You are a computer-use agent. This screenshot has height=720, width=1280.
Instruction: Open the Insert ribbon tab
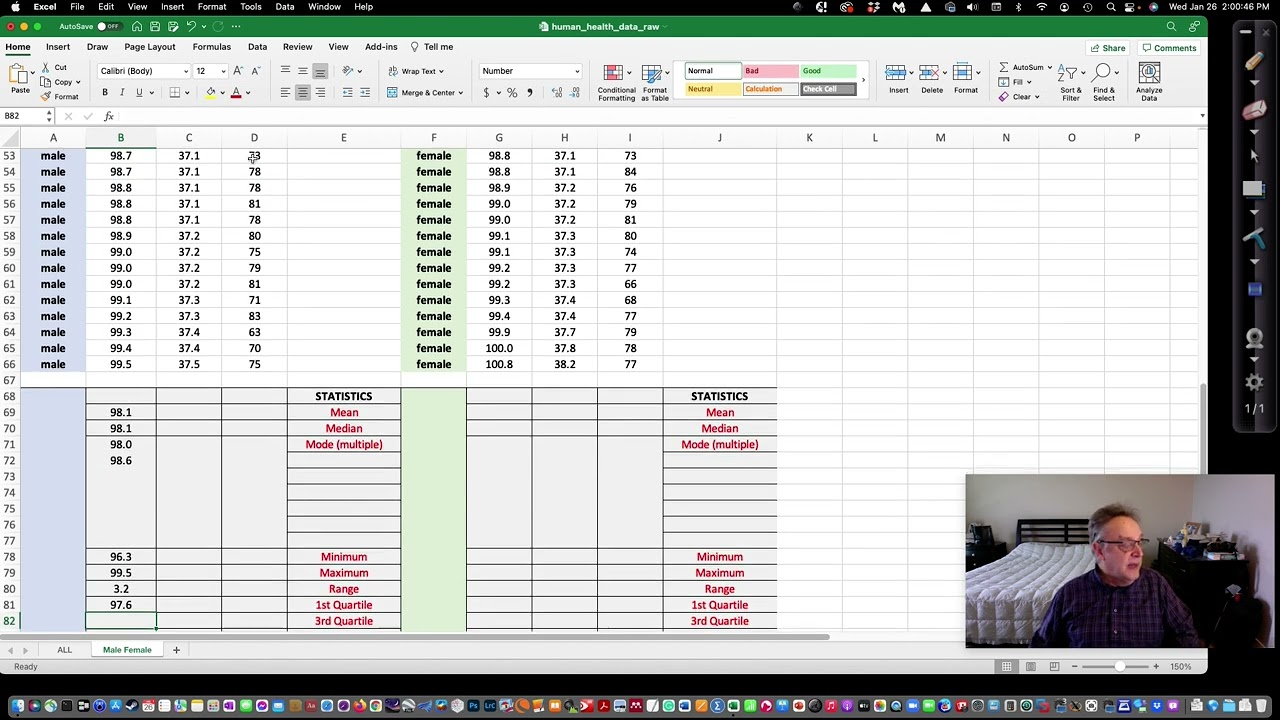pyautogui.click(x=58, y=47)
